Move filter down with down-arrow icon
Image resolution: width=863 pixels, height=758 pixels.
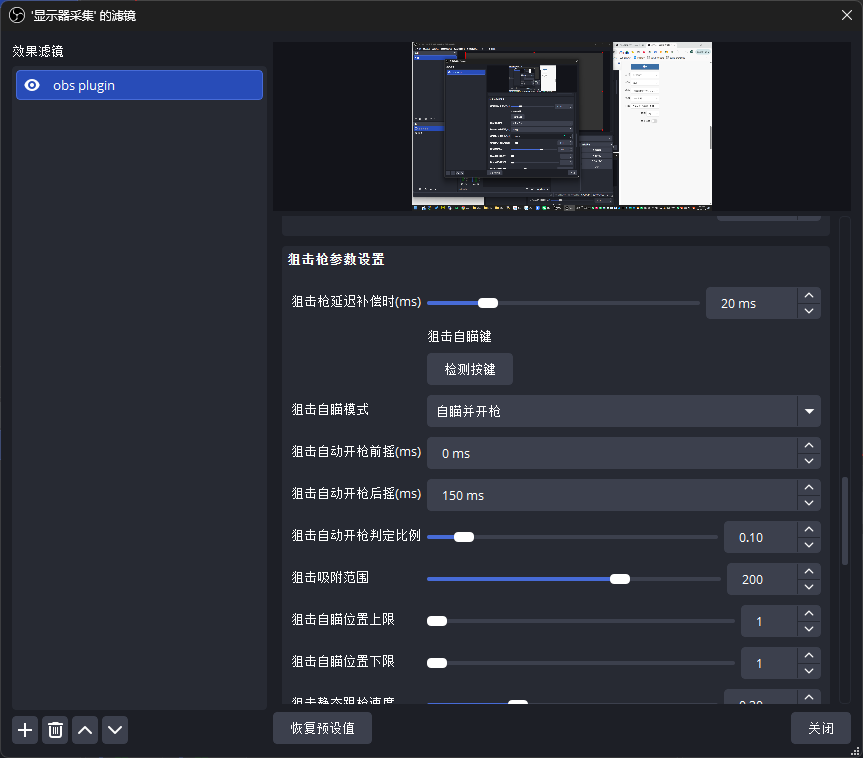pos(115,730)
